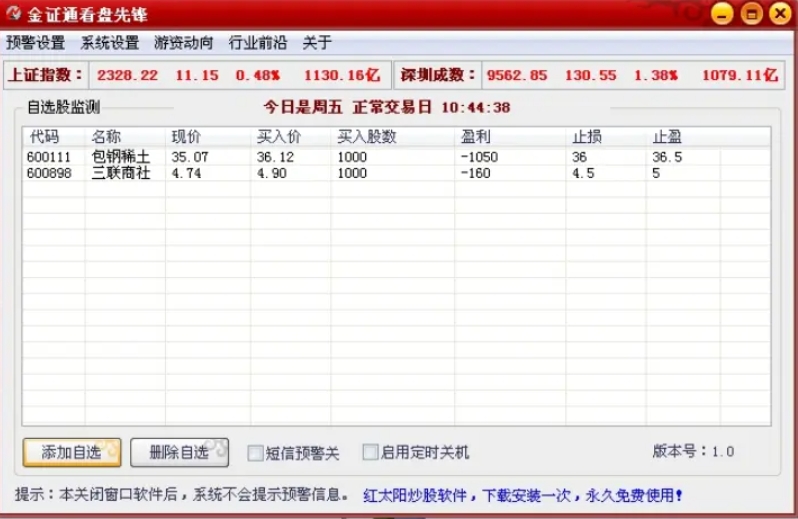Enable the 短信预警关 checkbox
This screenshot has height=519, width=798.
click(x=255, y=453)
